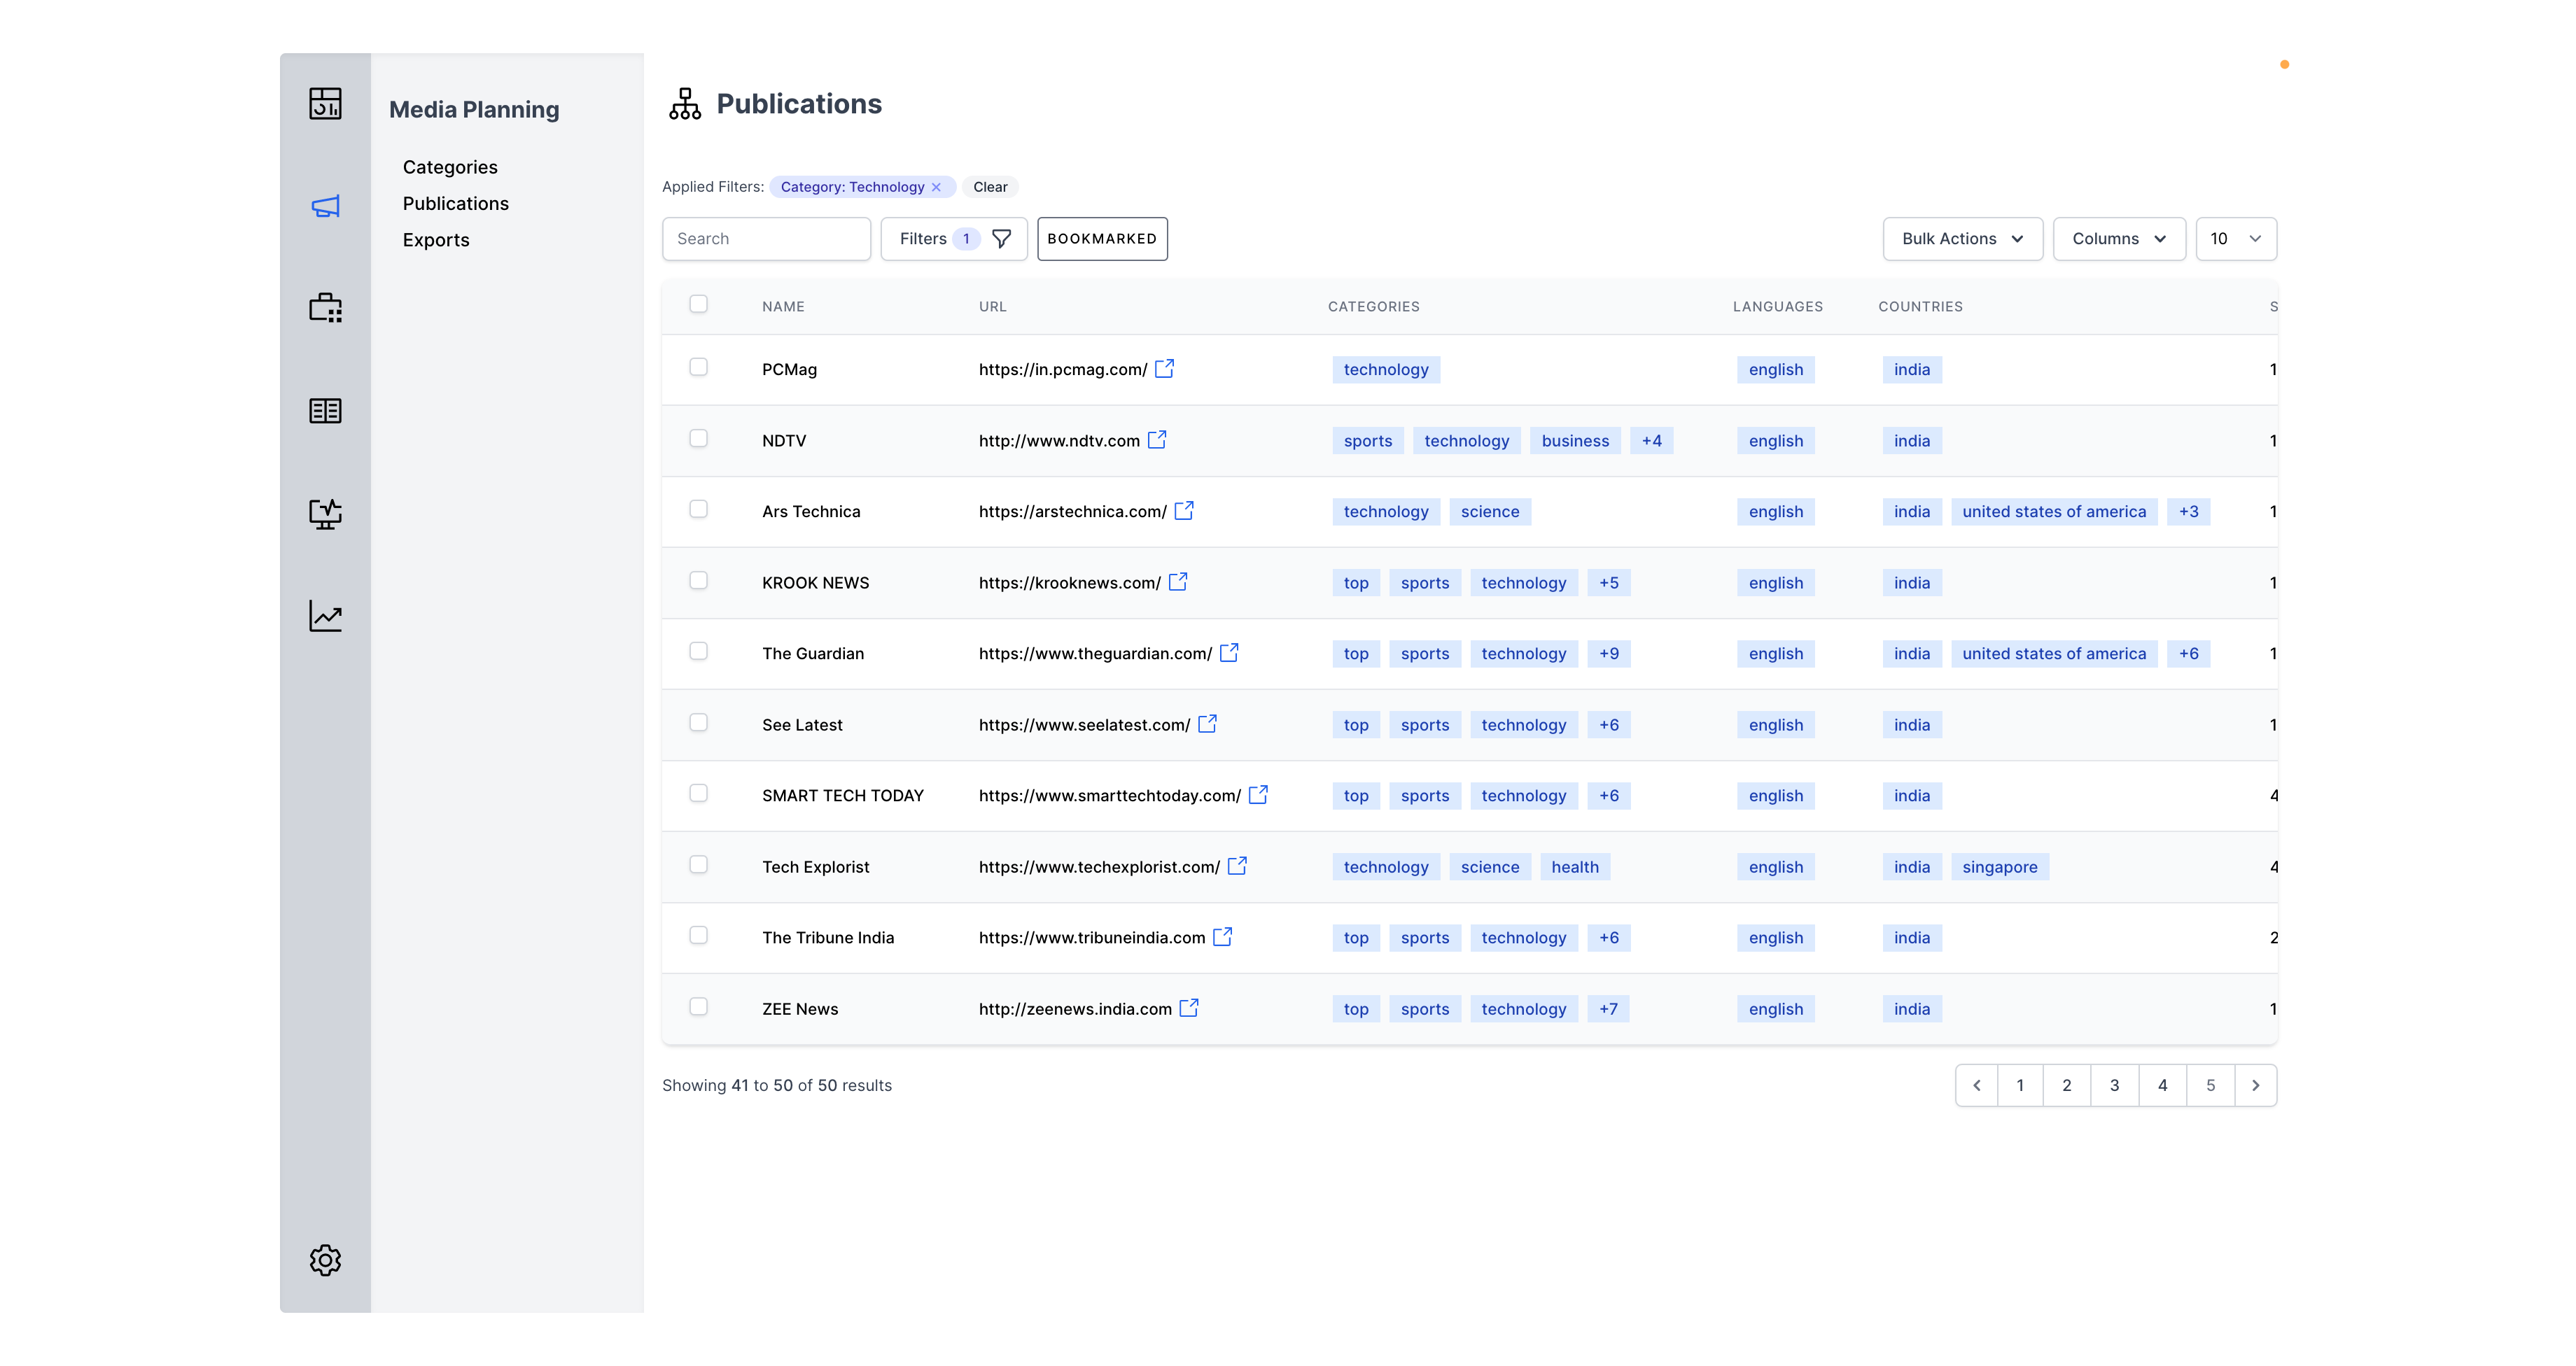
Task: Open PCMag URL external link icon
Action: coord(1164,368)
